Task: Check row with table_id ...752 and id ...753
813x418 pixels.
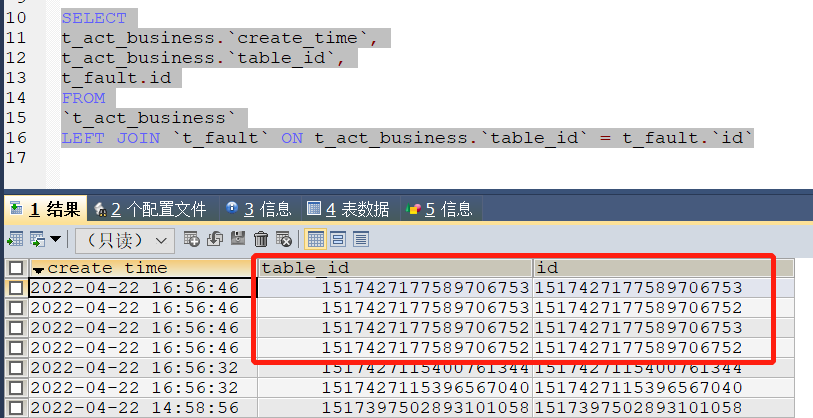Action: pyautogui.click(x=16, y=328)
